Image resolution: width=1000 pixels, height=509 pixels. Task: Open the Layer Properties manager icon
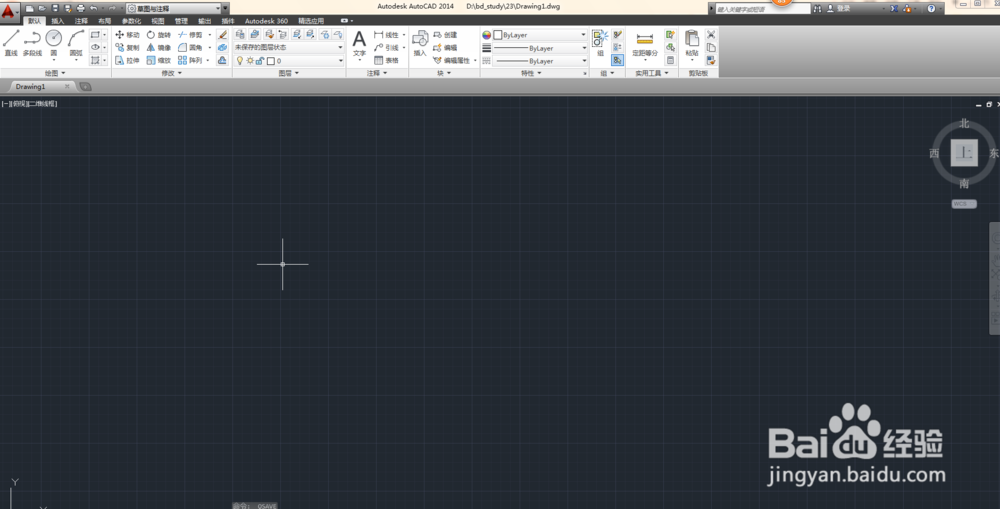tap(240, 34)
